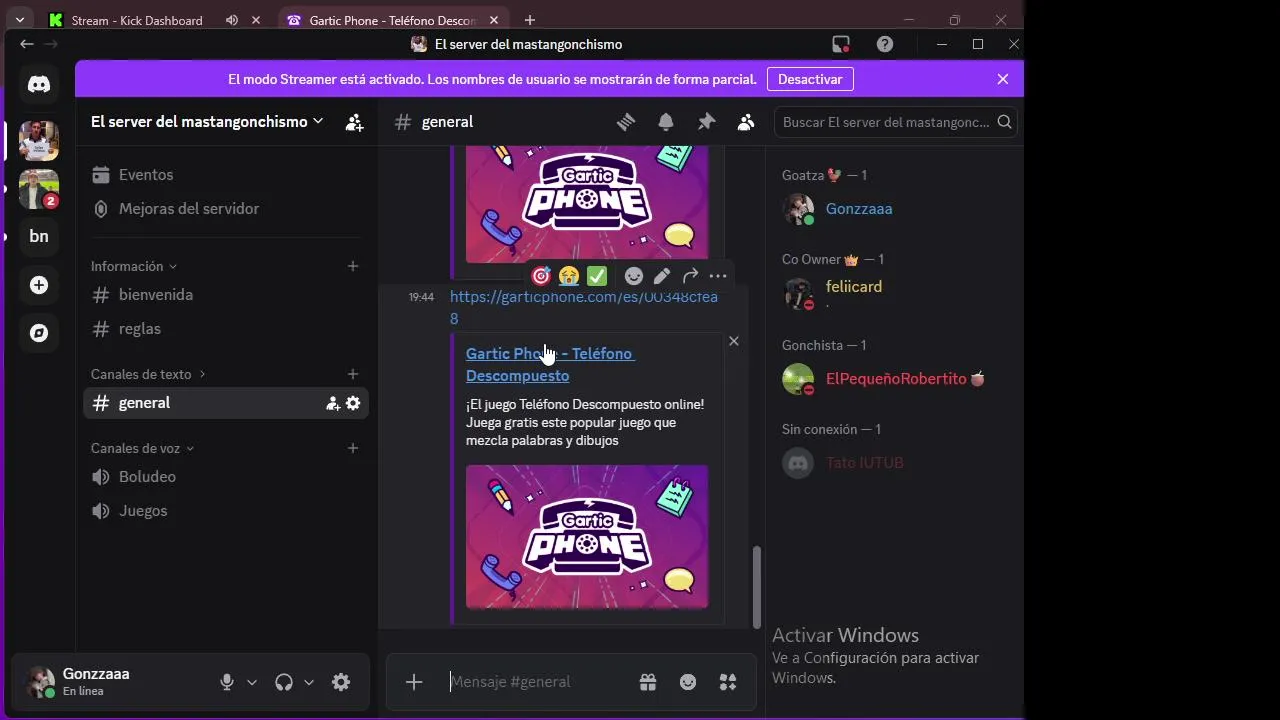Image resolution: width=1280 pixels, height=720 pixels.
Task: Open general channel settings gear
Action: point(353,403)
